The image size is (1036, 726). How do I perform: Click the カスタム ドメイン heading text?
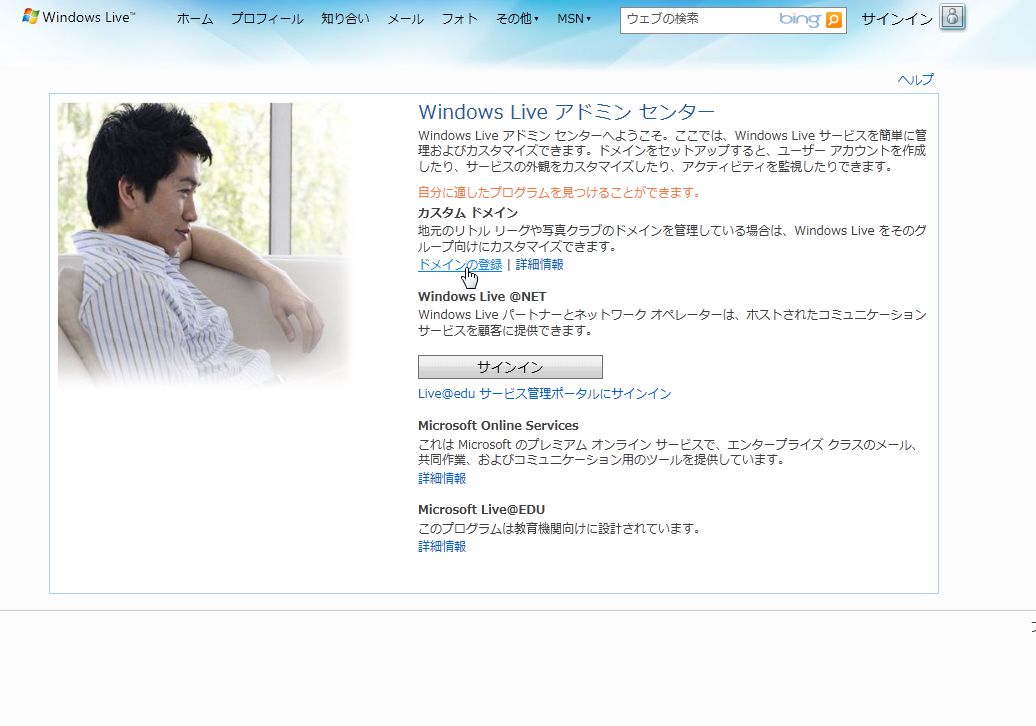point(468,213)
